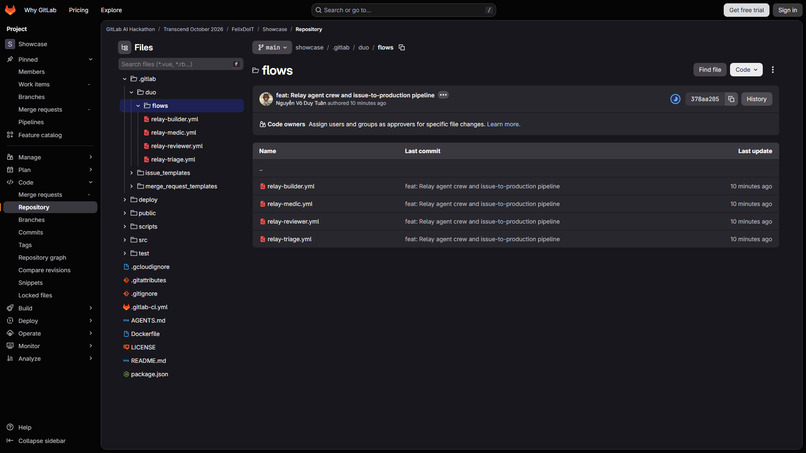Click the relay-triage.yml file icon in table

tap(263, 239)
